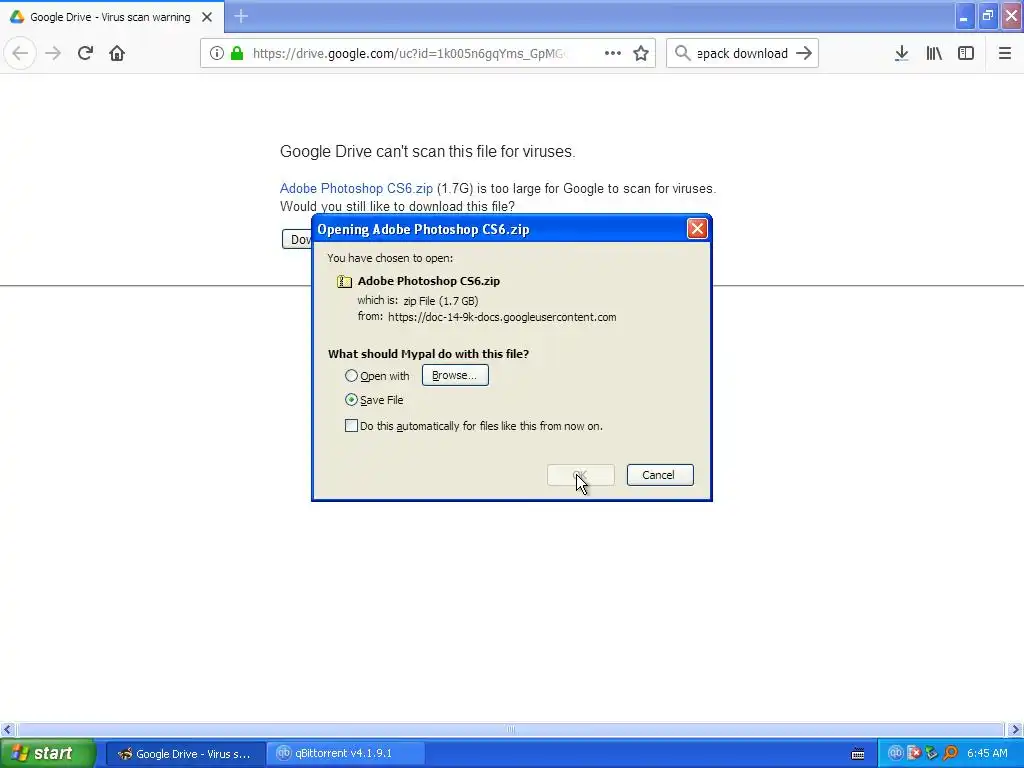Close the Opening Adobe Photoshop dialog
Image resolution: width=1024 pixels, height=768 pixels.
point(697,229)
